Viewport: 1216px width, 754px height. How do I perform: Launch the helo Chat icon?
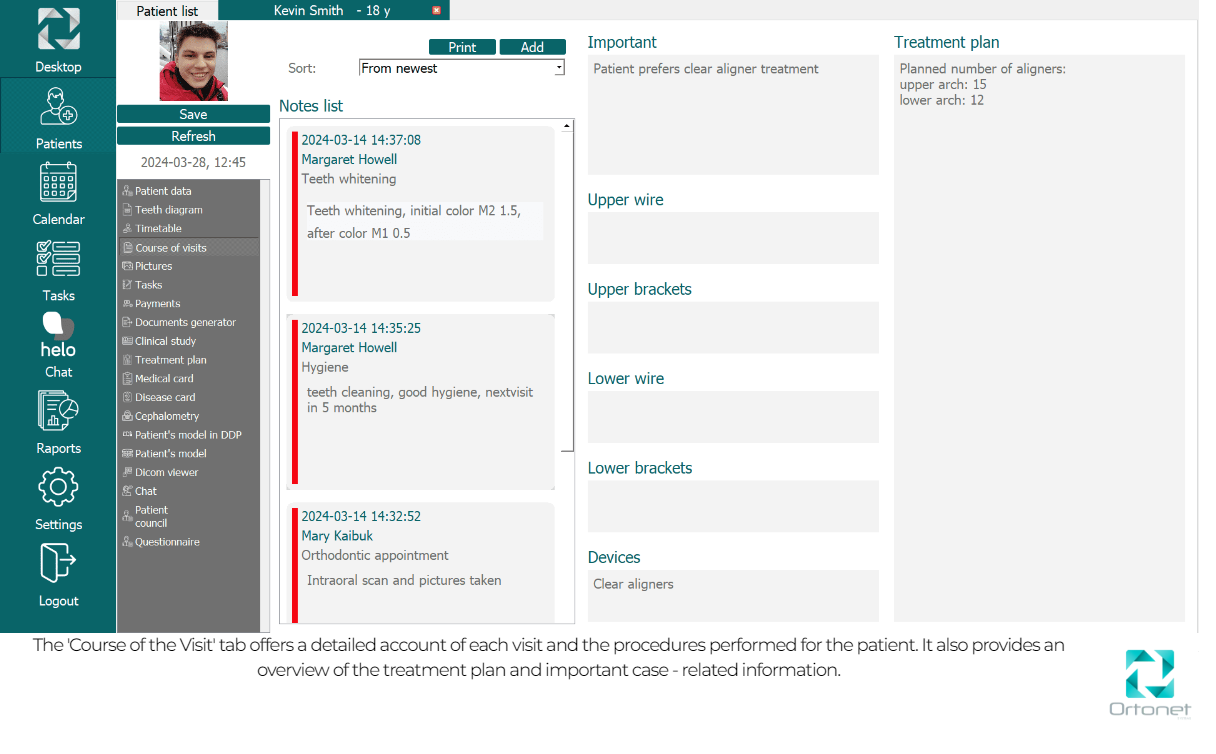(x=58, y=337)
